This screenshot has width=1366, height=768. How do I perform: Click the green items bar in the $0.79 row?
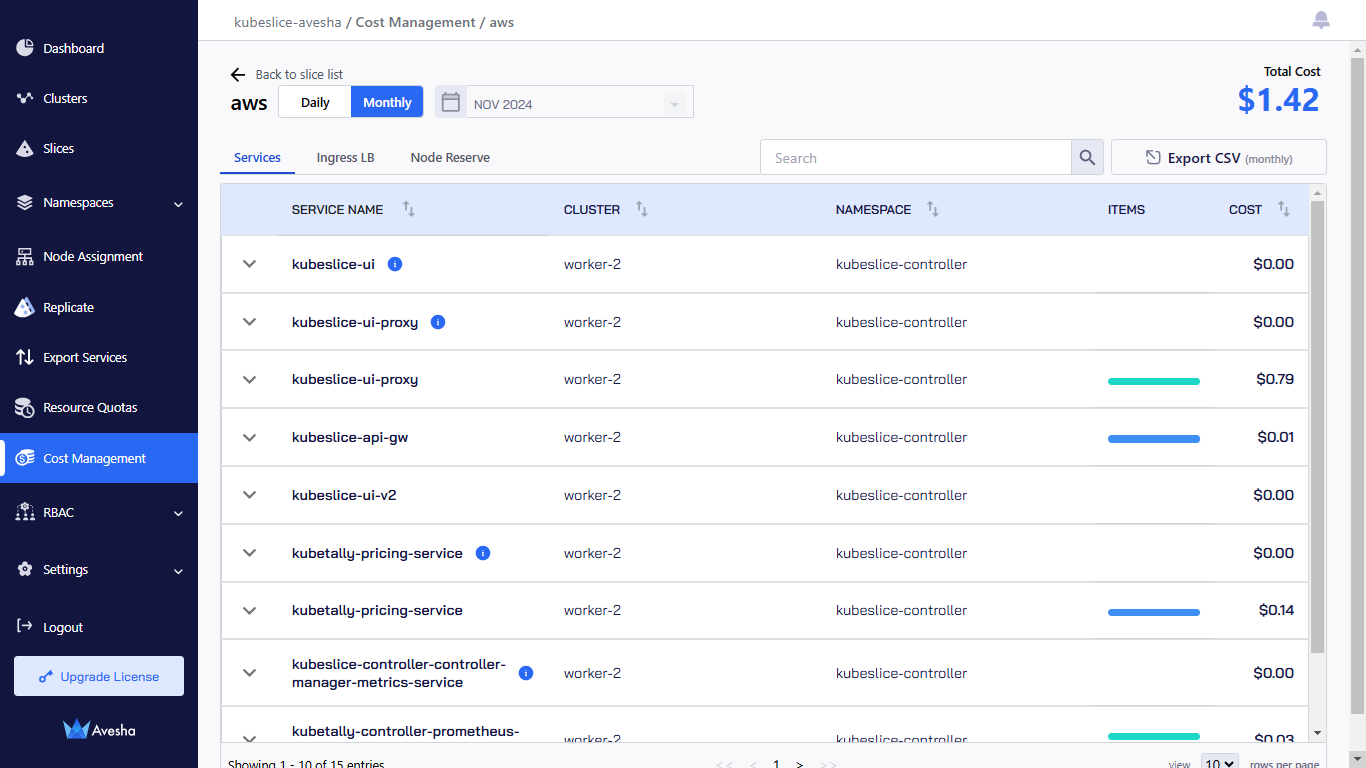point(1154,381)
